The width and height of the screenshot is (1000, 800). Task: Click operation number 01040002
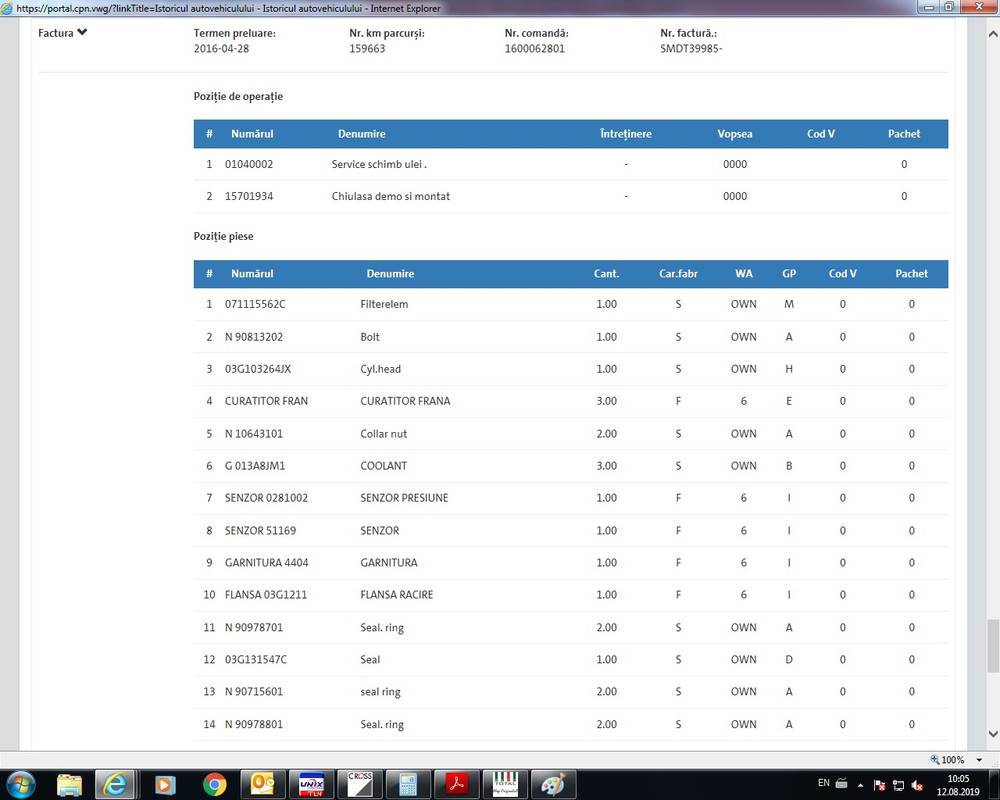click(249, 165)
